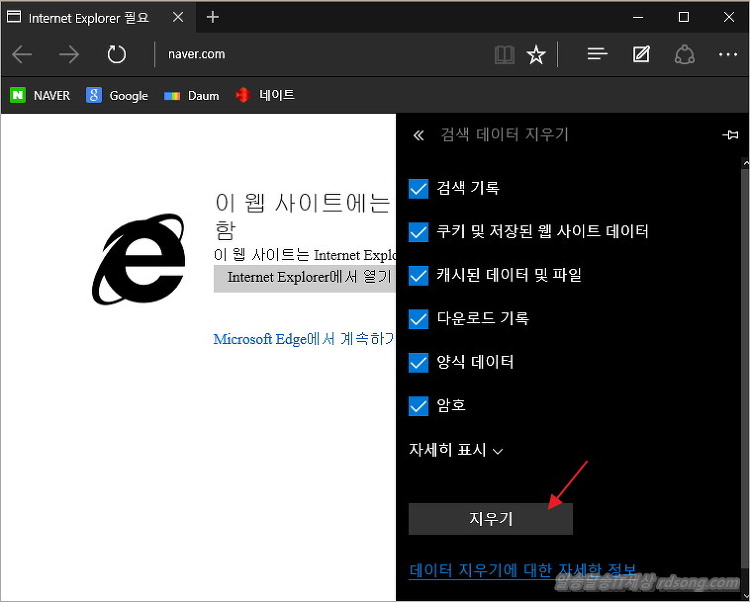Viewport: 750px width, 602px height.
Task: Select the Internet Explorer 필요 tab
Action: pos(90,18)
